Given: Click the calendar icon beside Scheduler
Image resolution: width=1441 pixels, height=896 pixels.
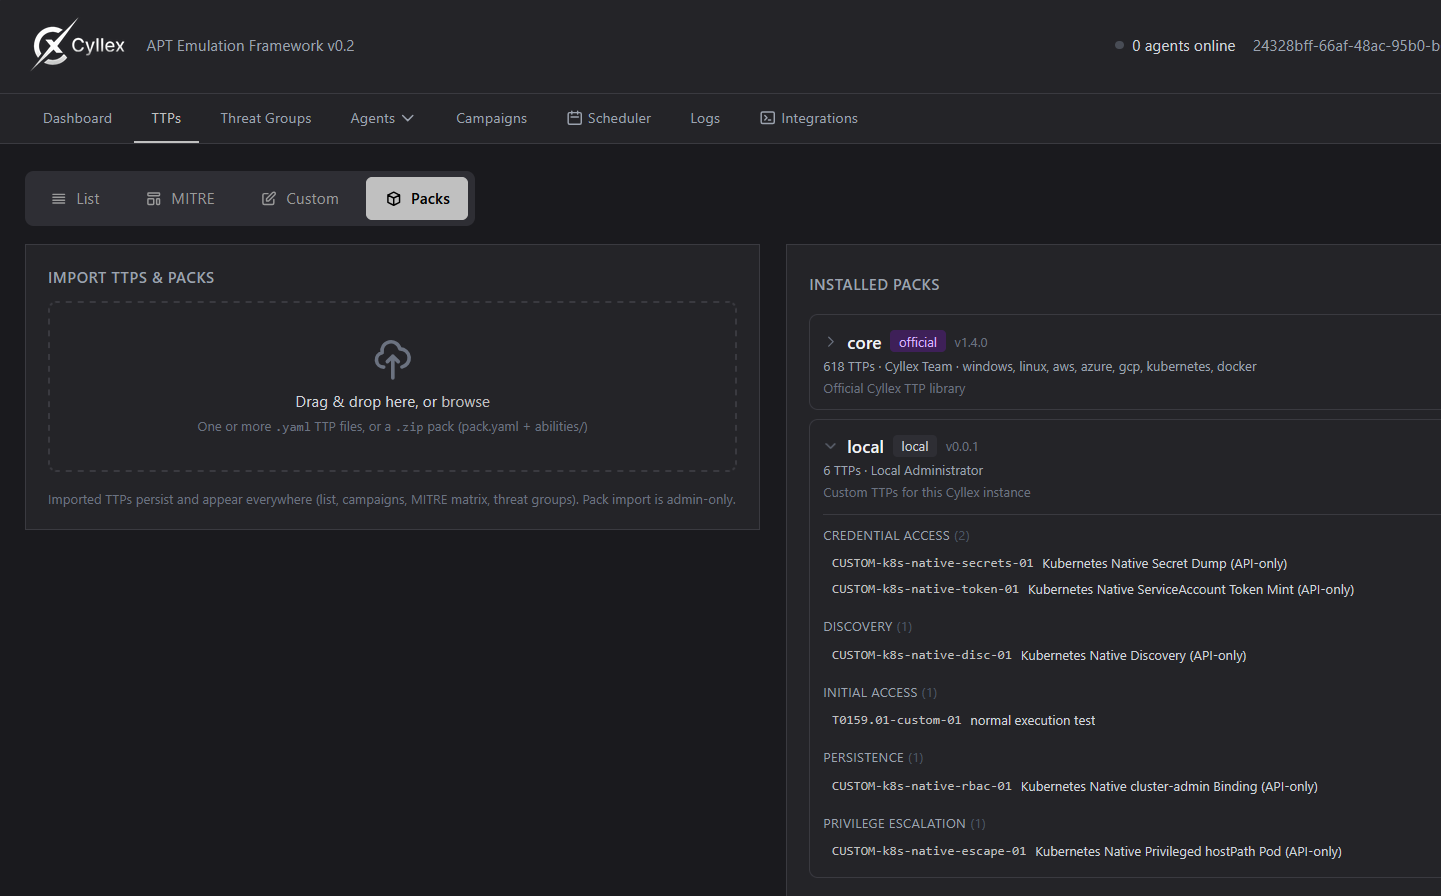Looking at the screenshot, I should tap(574, 118).
